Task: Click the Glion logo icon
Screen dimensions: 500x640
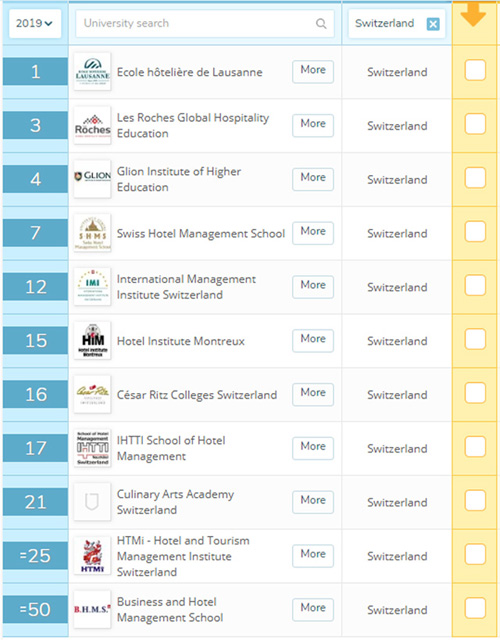Action: (92, 179)
